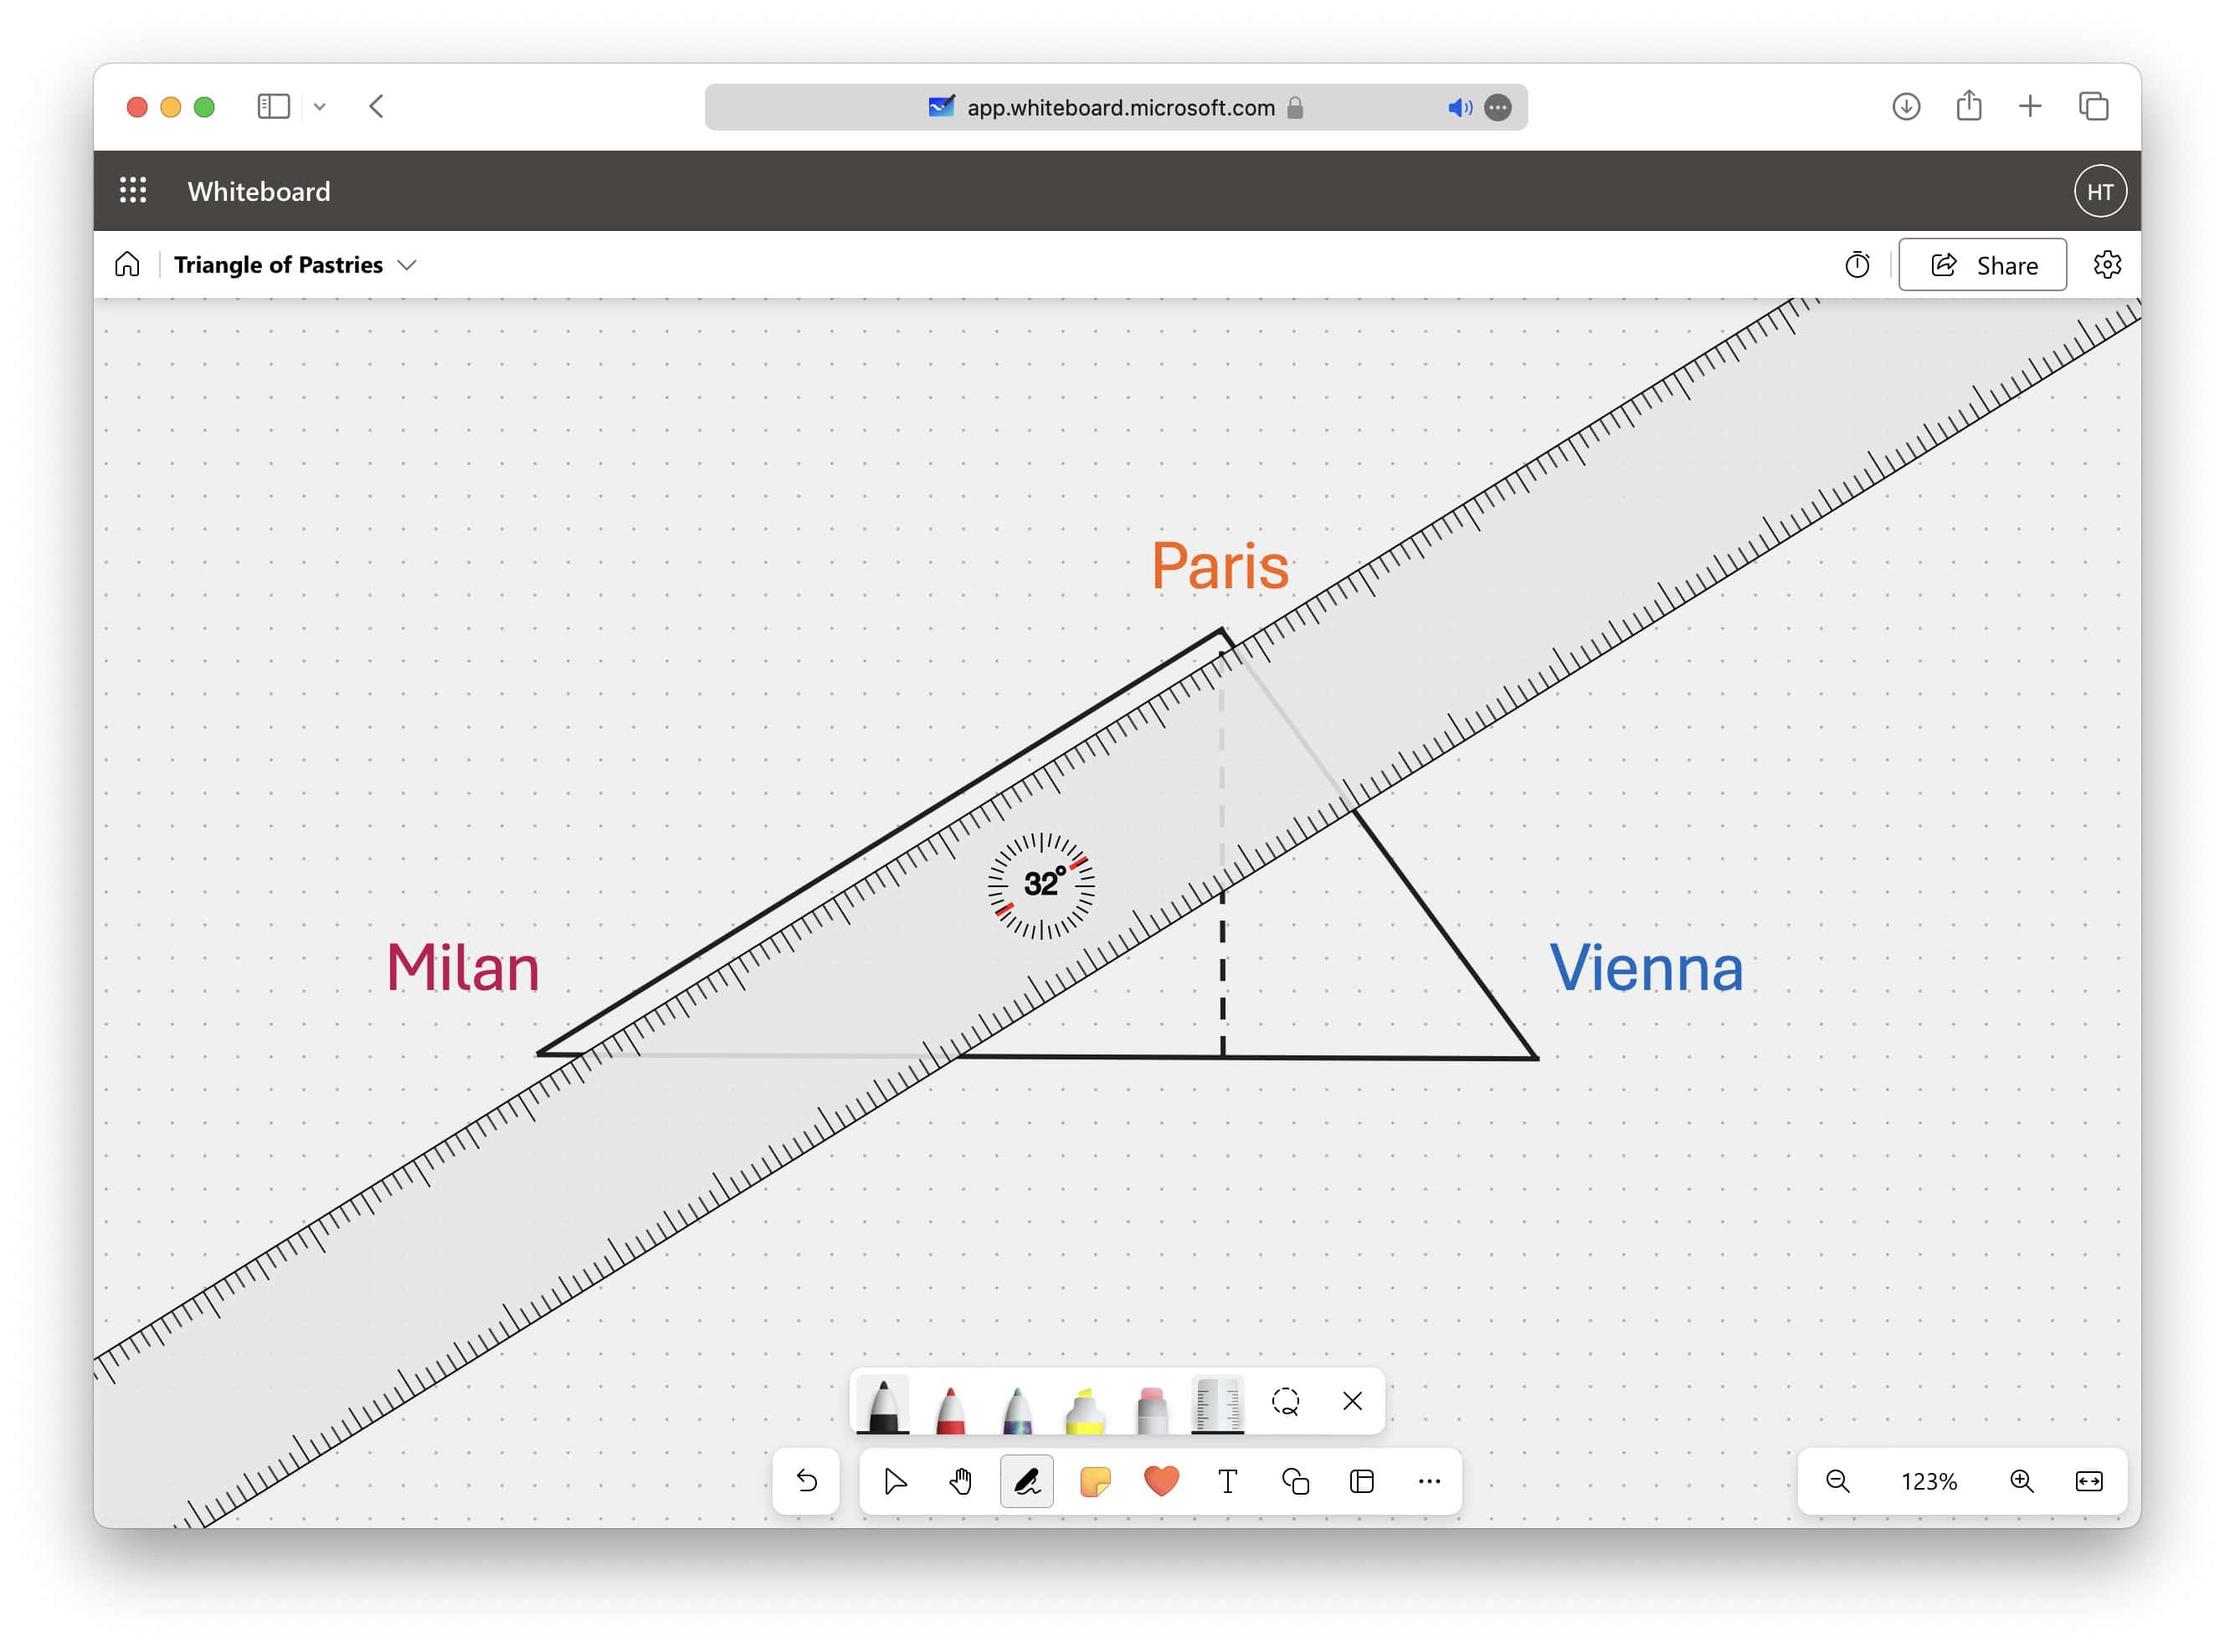Add a sticky note to the board
This screenshot has width=2235, height=1652.
(1094, 1481)
